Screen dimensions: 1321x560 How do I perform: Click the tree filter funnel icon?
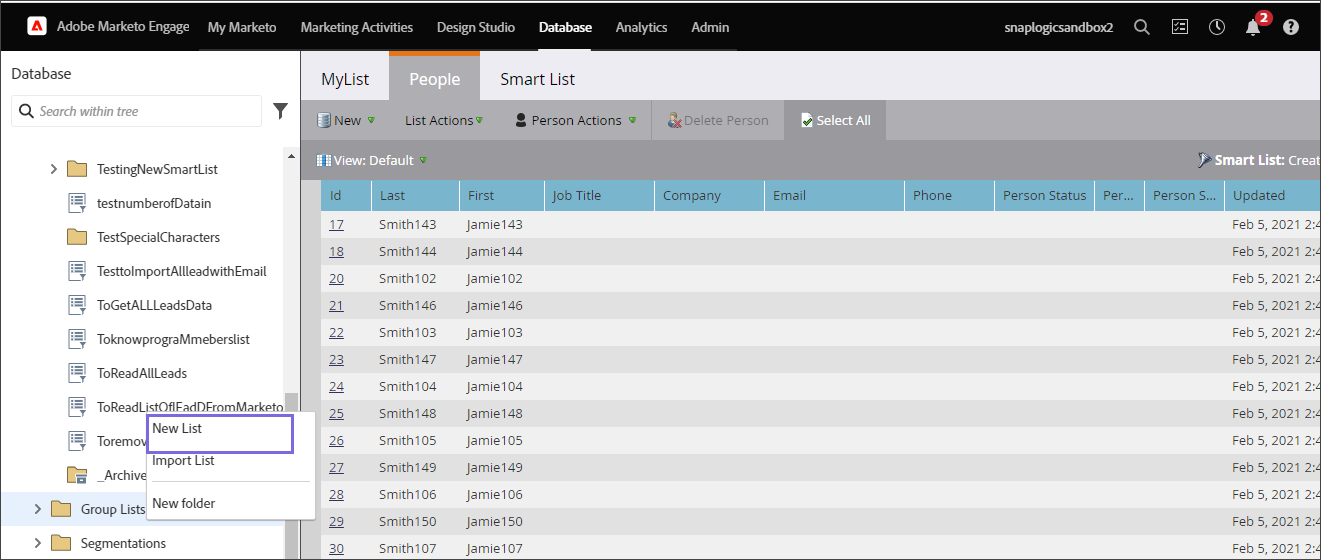tap(281, 111)
